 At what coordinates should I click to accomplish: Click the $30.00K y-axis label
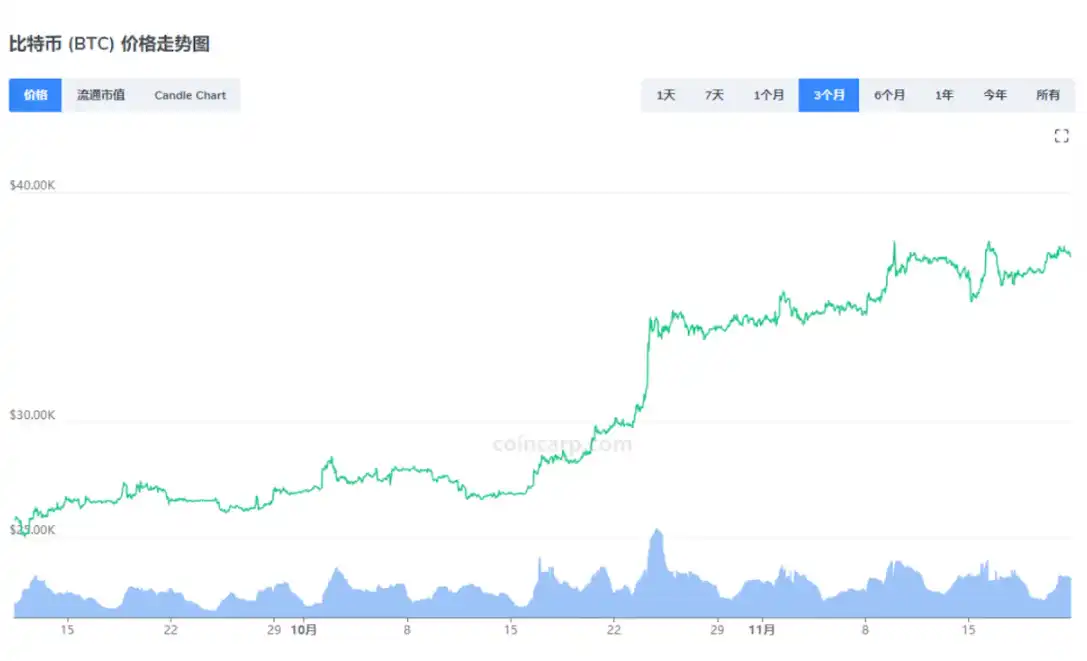pos(33,415)
